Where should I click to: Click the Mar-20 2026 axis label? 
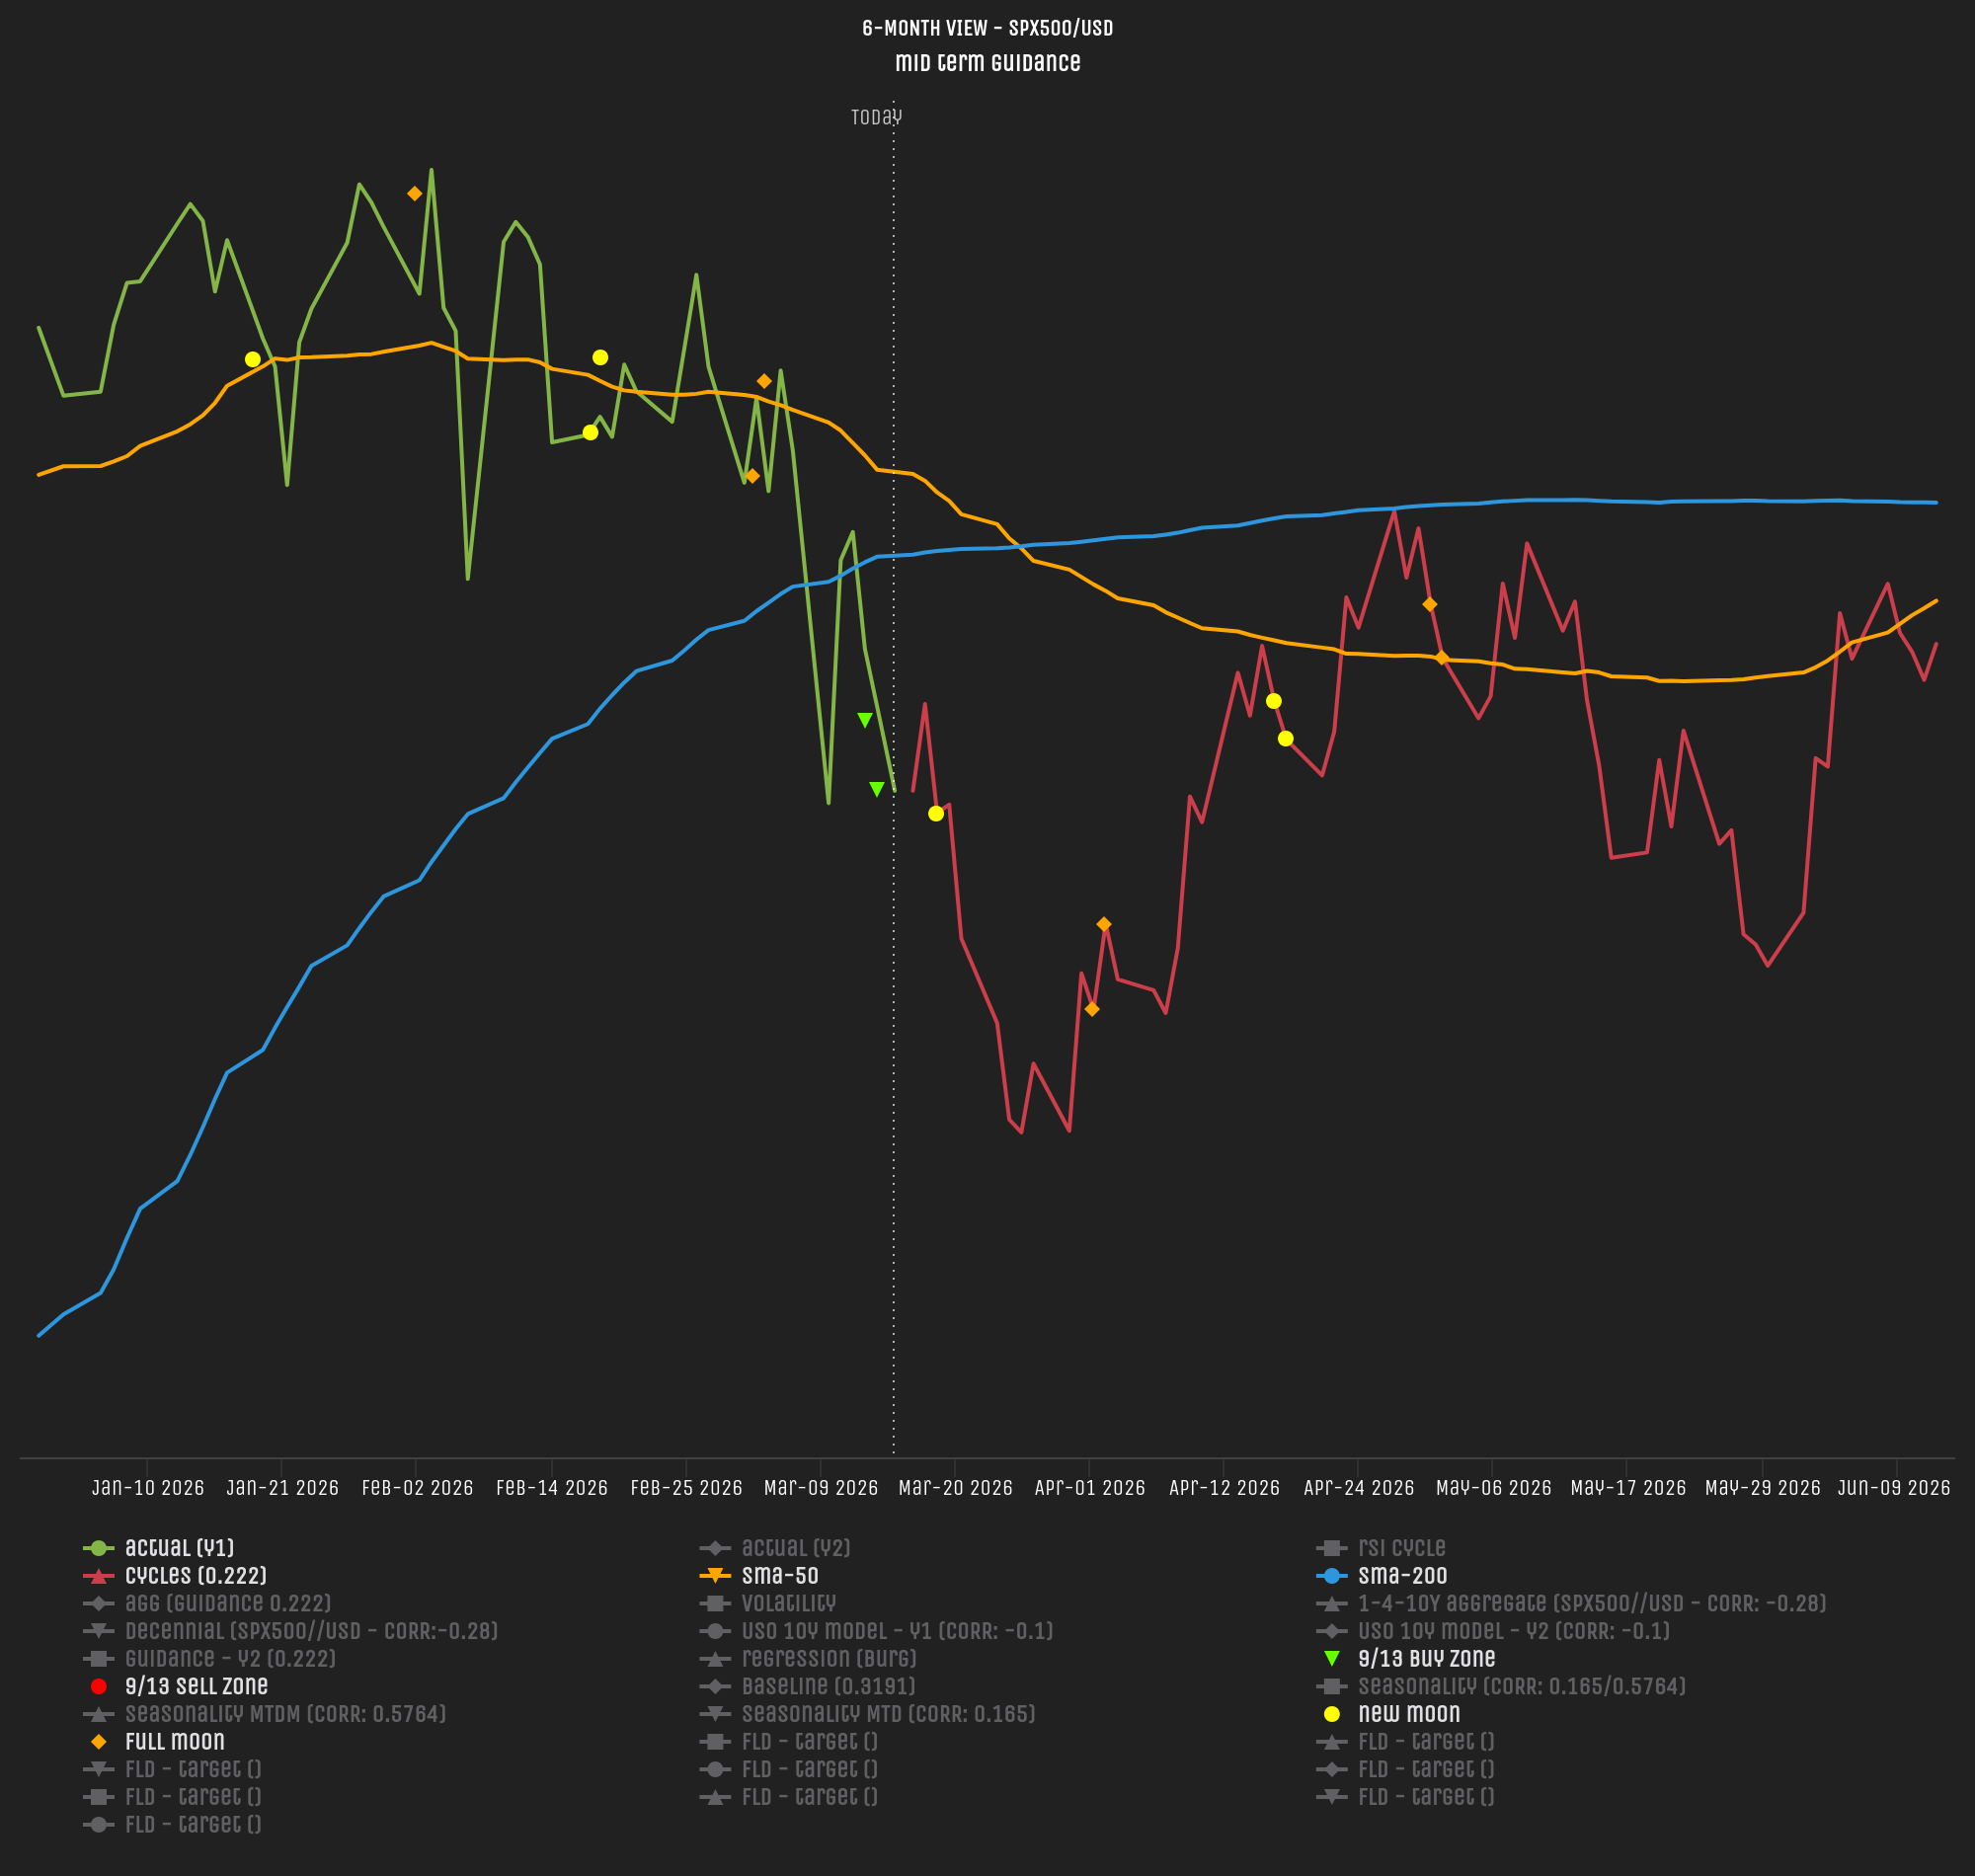point(955,1487)
